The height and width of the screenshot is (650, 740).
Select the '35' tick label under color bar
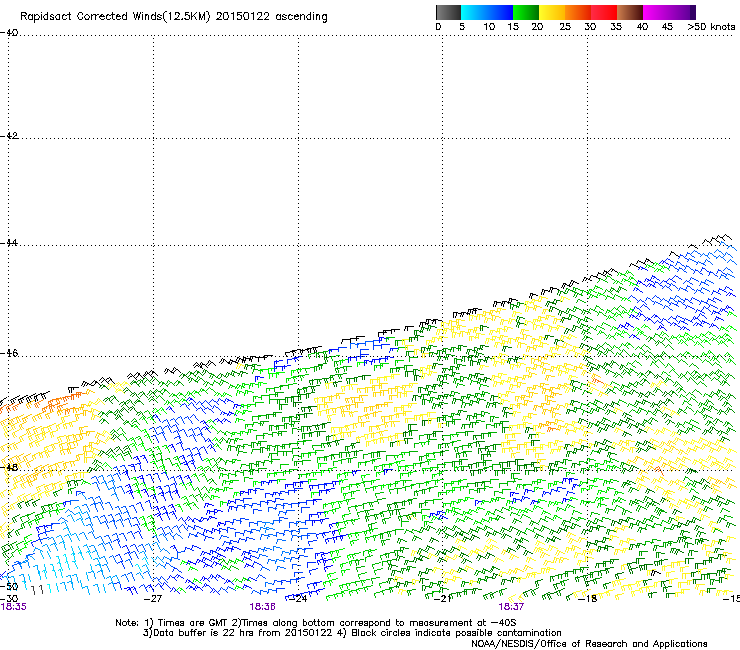click(616, 27)
